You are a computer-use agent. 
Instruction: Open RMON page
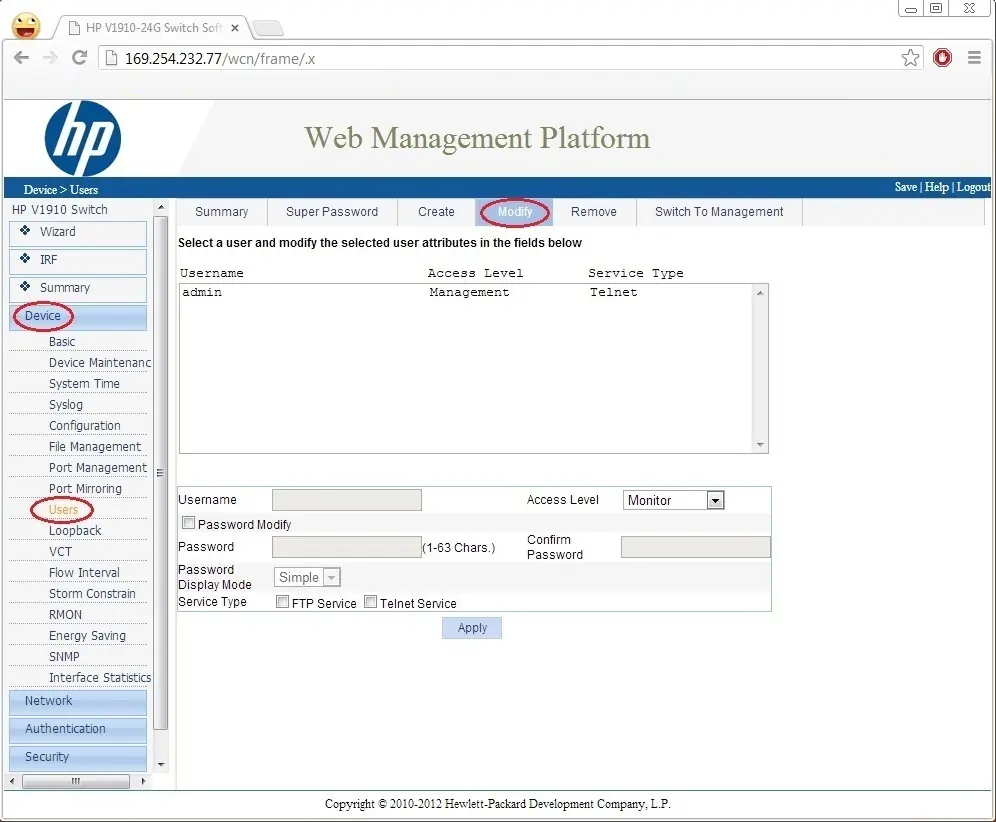pos(65,614)
